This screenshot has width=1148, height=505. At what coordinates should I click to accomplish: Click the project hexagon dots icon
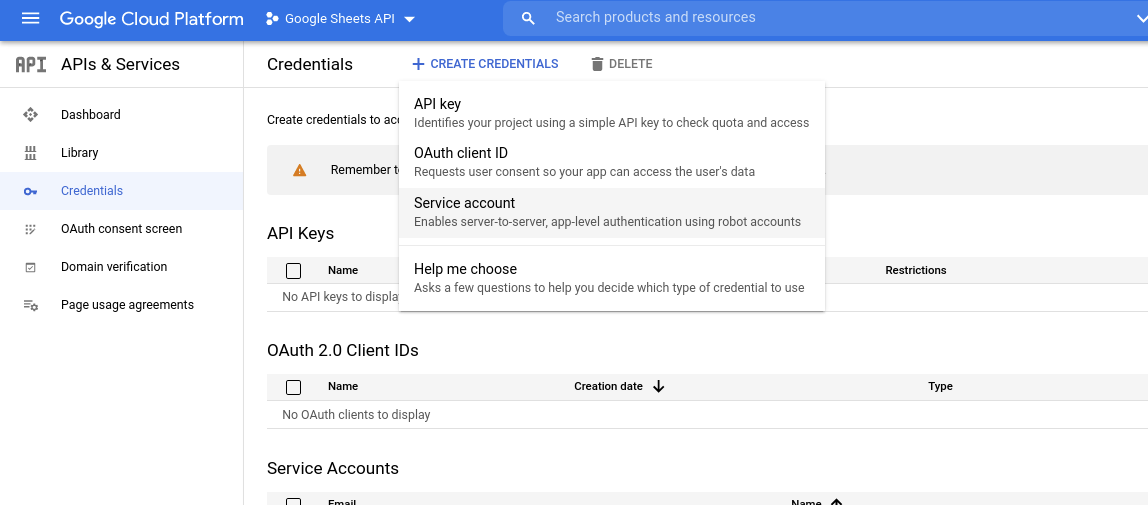point(272,19)
